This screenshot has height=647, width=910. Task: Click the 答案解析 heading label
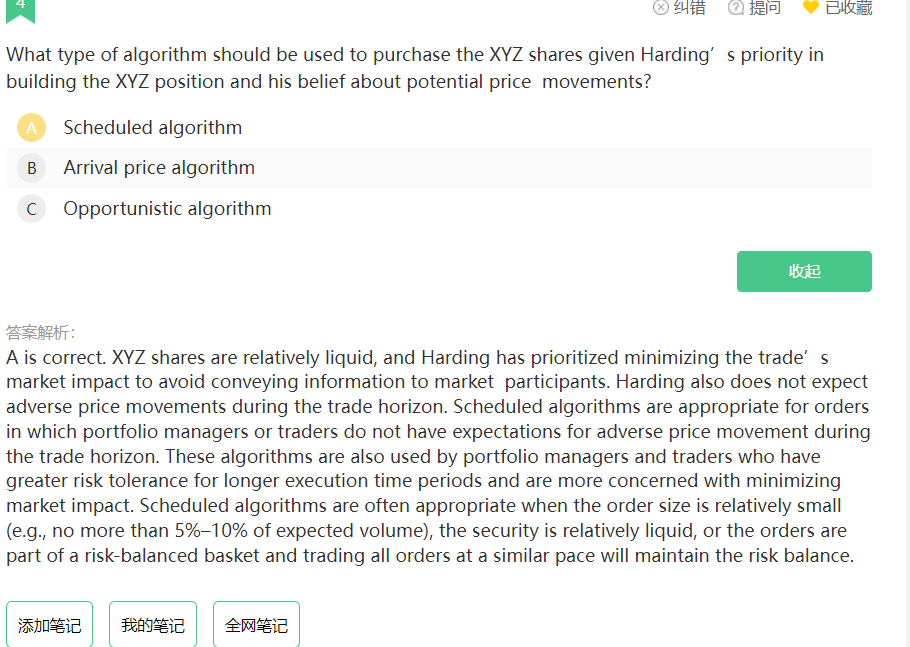click(40, 332)
